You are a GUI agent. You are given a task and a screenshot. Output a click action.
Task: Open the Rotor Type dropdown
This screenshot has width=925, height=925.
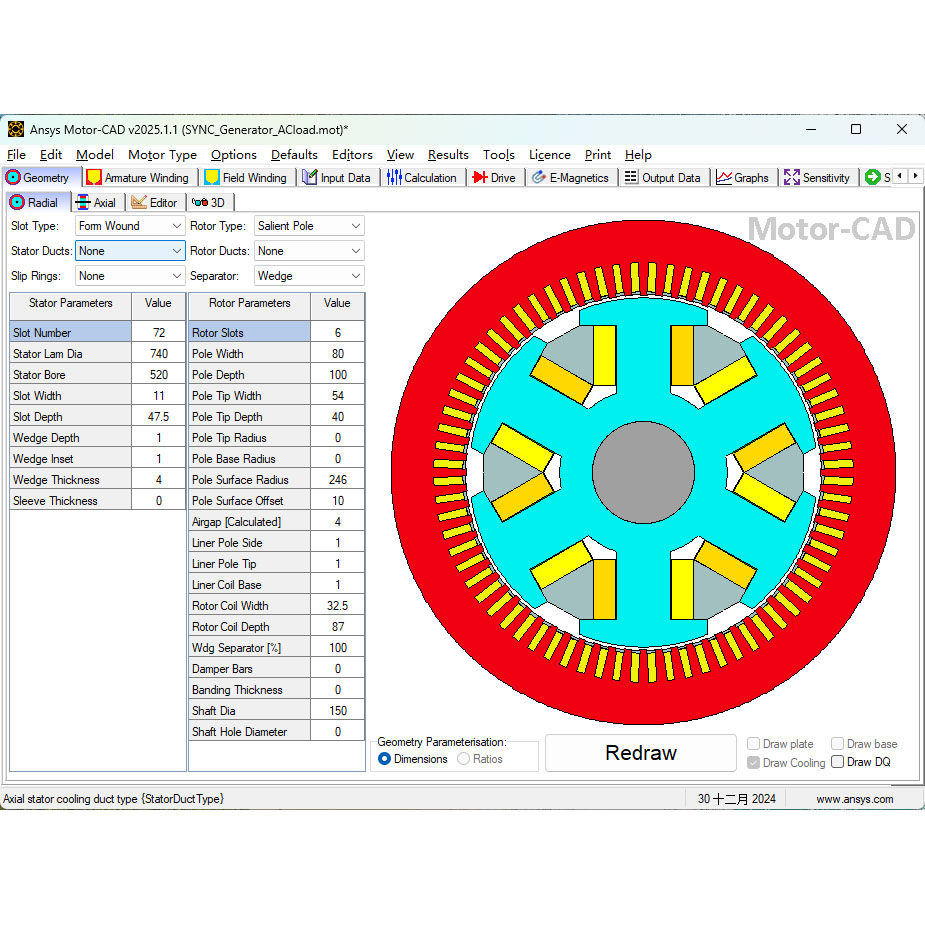(x=309, y=226)
